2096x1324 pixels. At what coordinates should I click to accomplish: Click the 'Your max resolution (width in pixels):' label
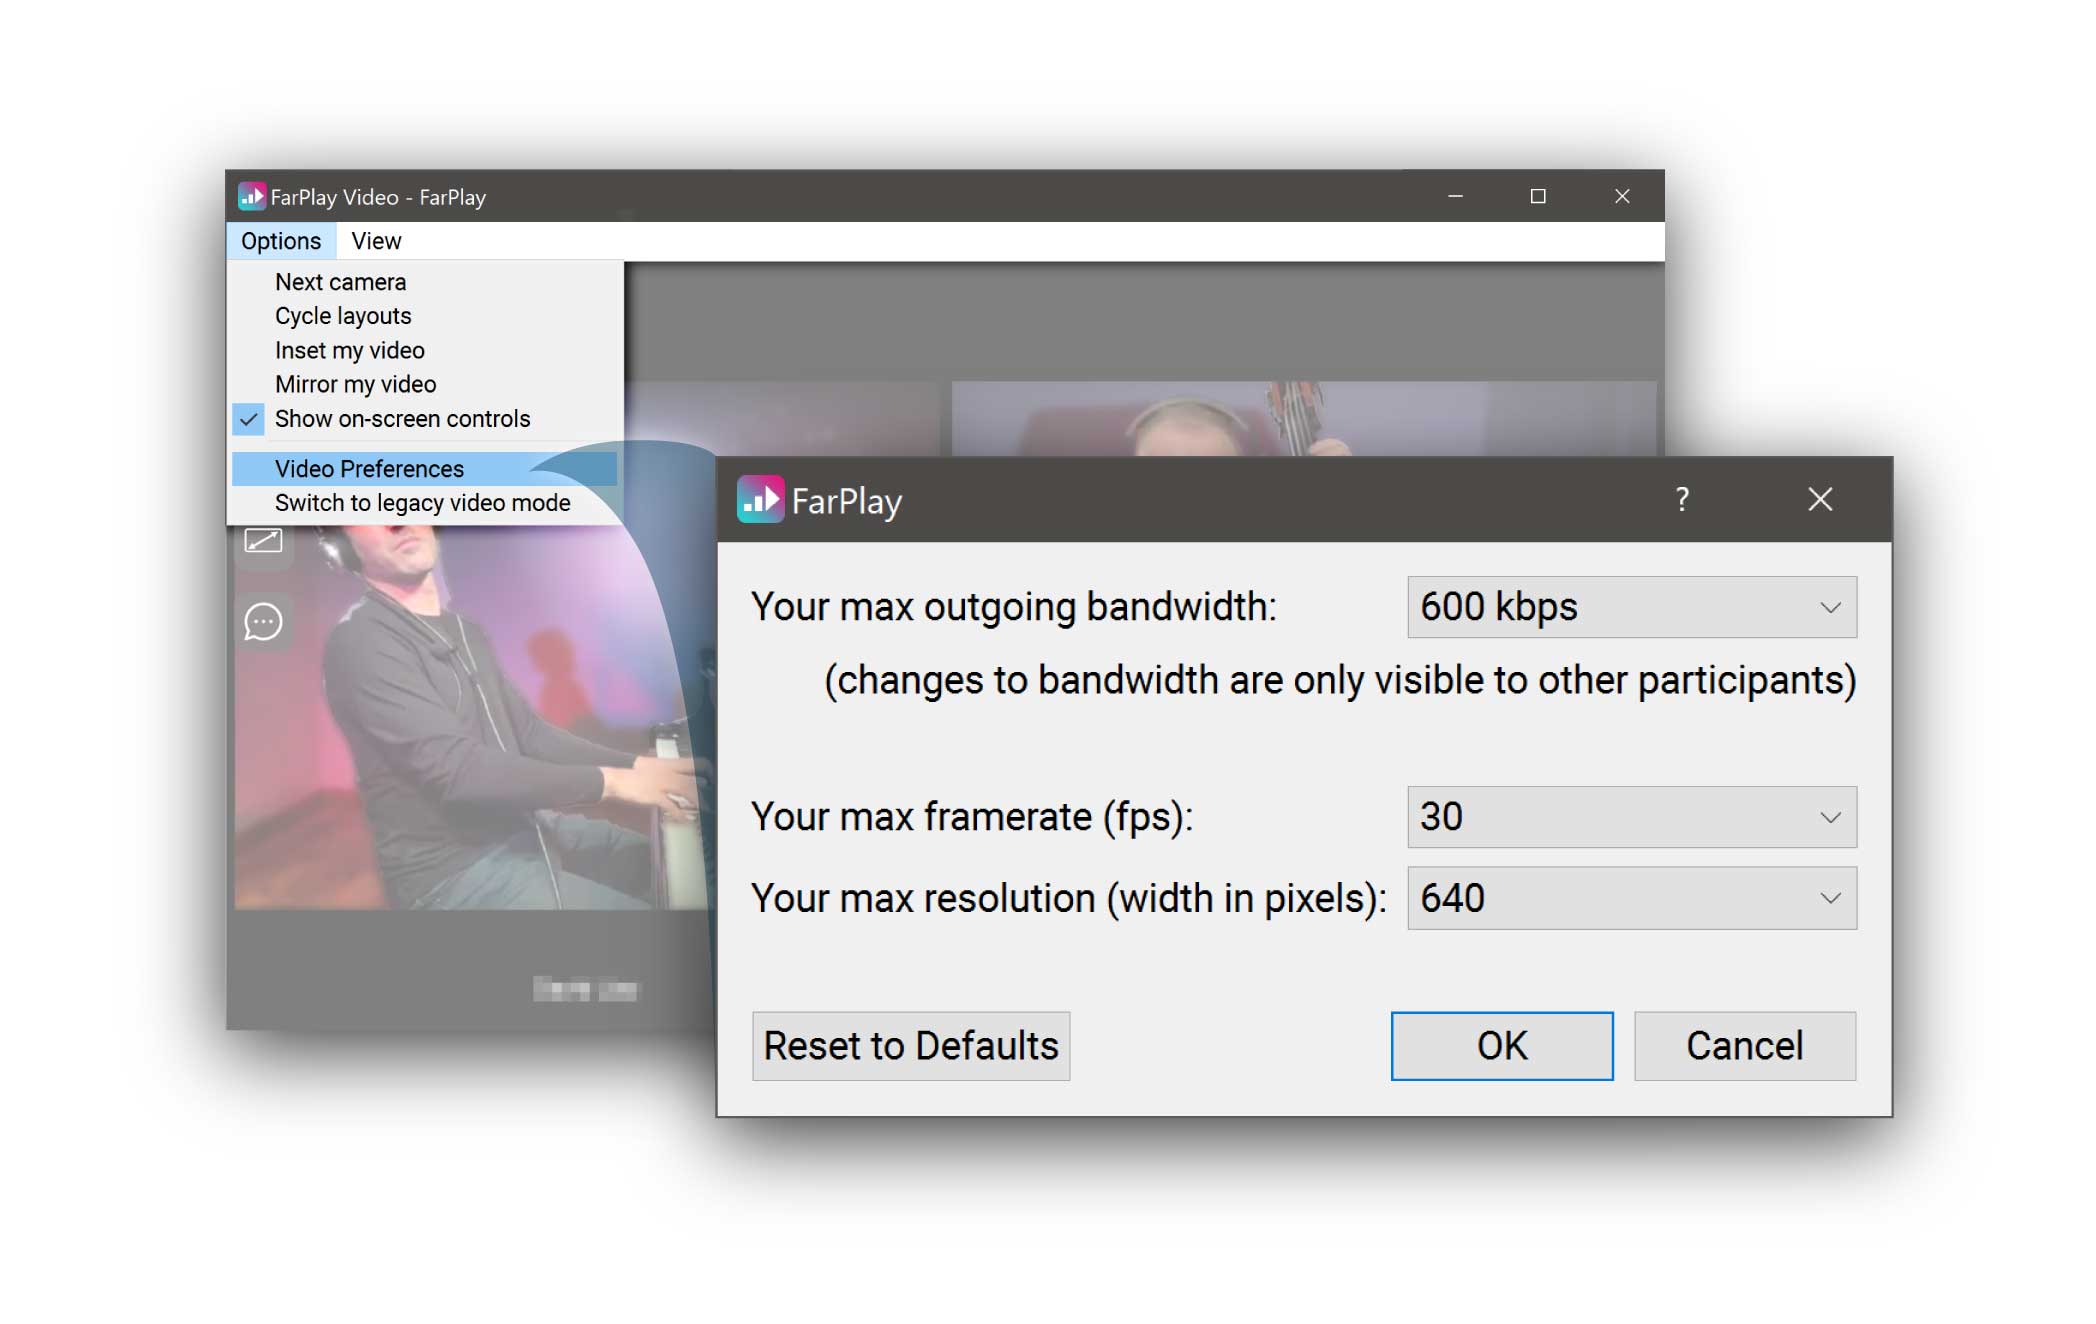(1069, 898)
